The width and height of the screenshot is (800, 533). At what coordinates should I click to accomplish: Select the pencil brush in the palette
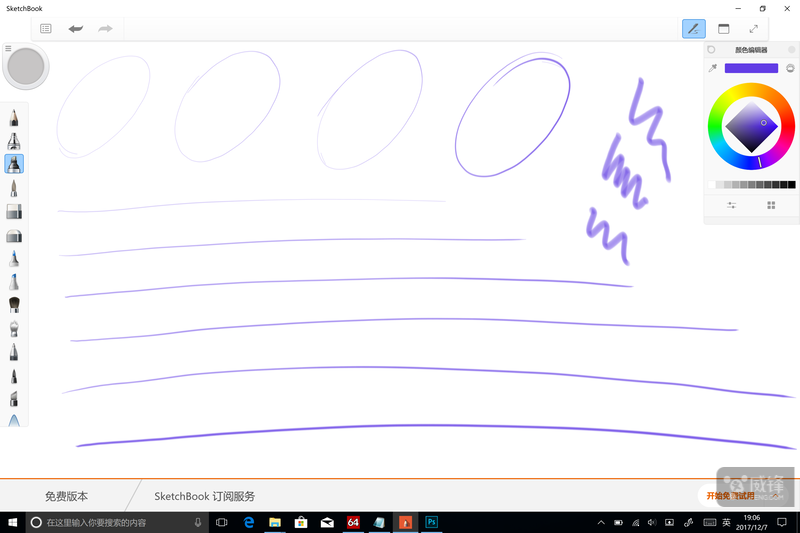coord(14,118)
